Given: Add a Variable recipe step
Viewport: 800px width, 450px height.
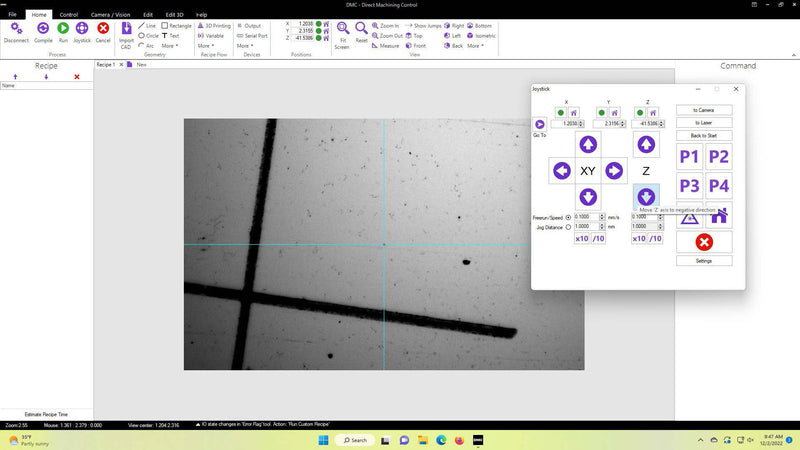Looking at the screenshot, I should [x=211, y=36].
